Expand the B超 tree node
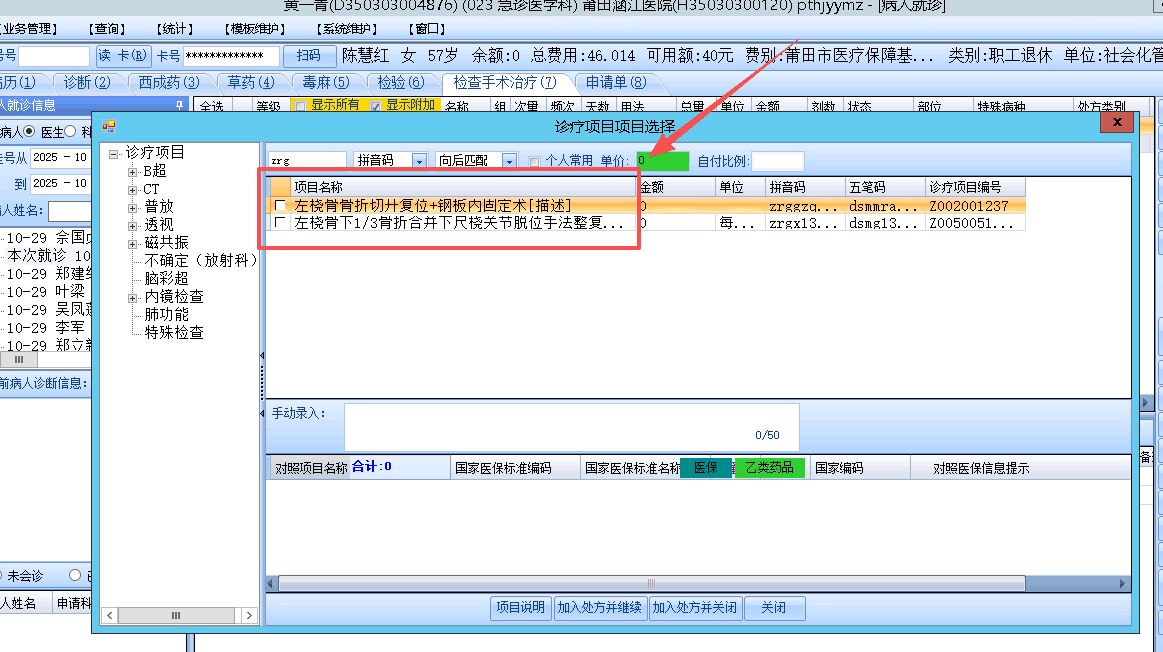 point(133,171)
